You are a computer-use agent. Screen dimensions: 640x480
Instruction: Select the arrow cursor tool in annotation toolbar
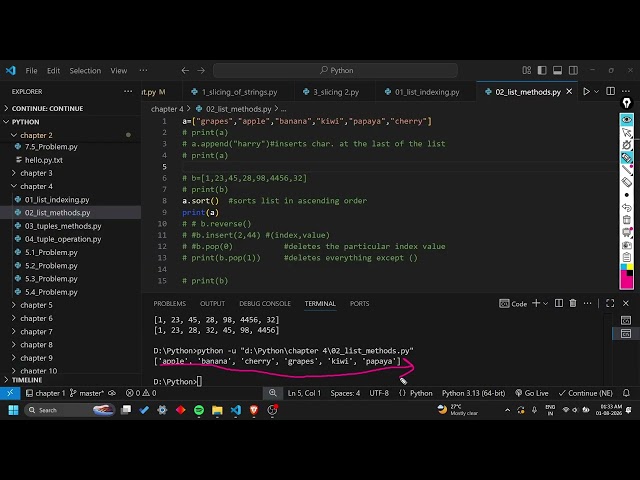click(627, 132)
